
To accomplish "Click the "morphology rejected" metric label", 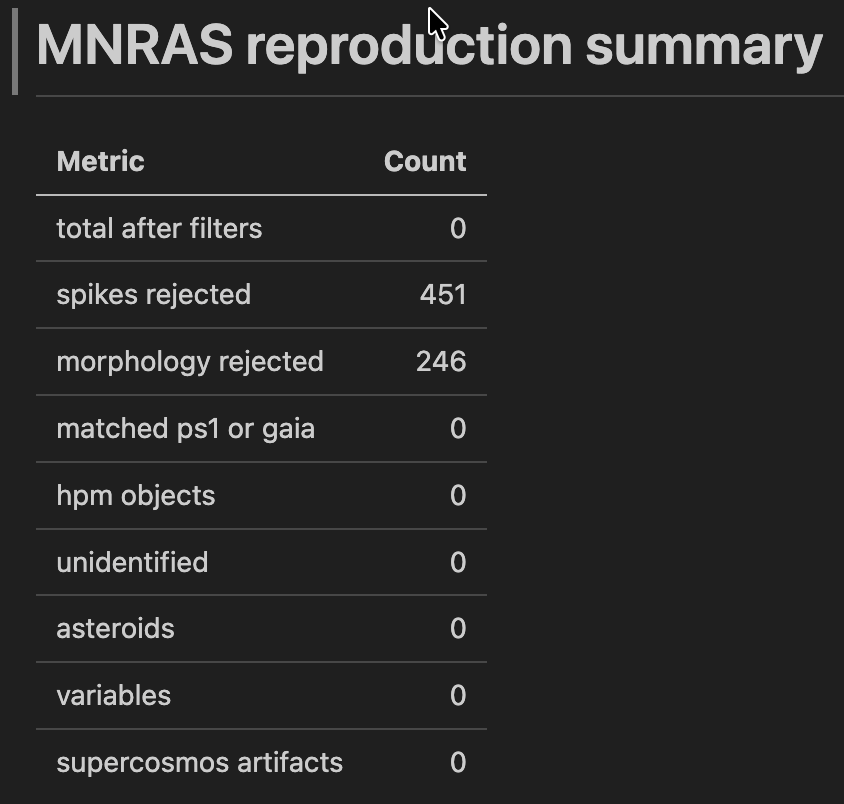I will 190,361.
